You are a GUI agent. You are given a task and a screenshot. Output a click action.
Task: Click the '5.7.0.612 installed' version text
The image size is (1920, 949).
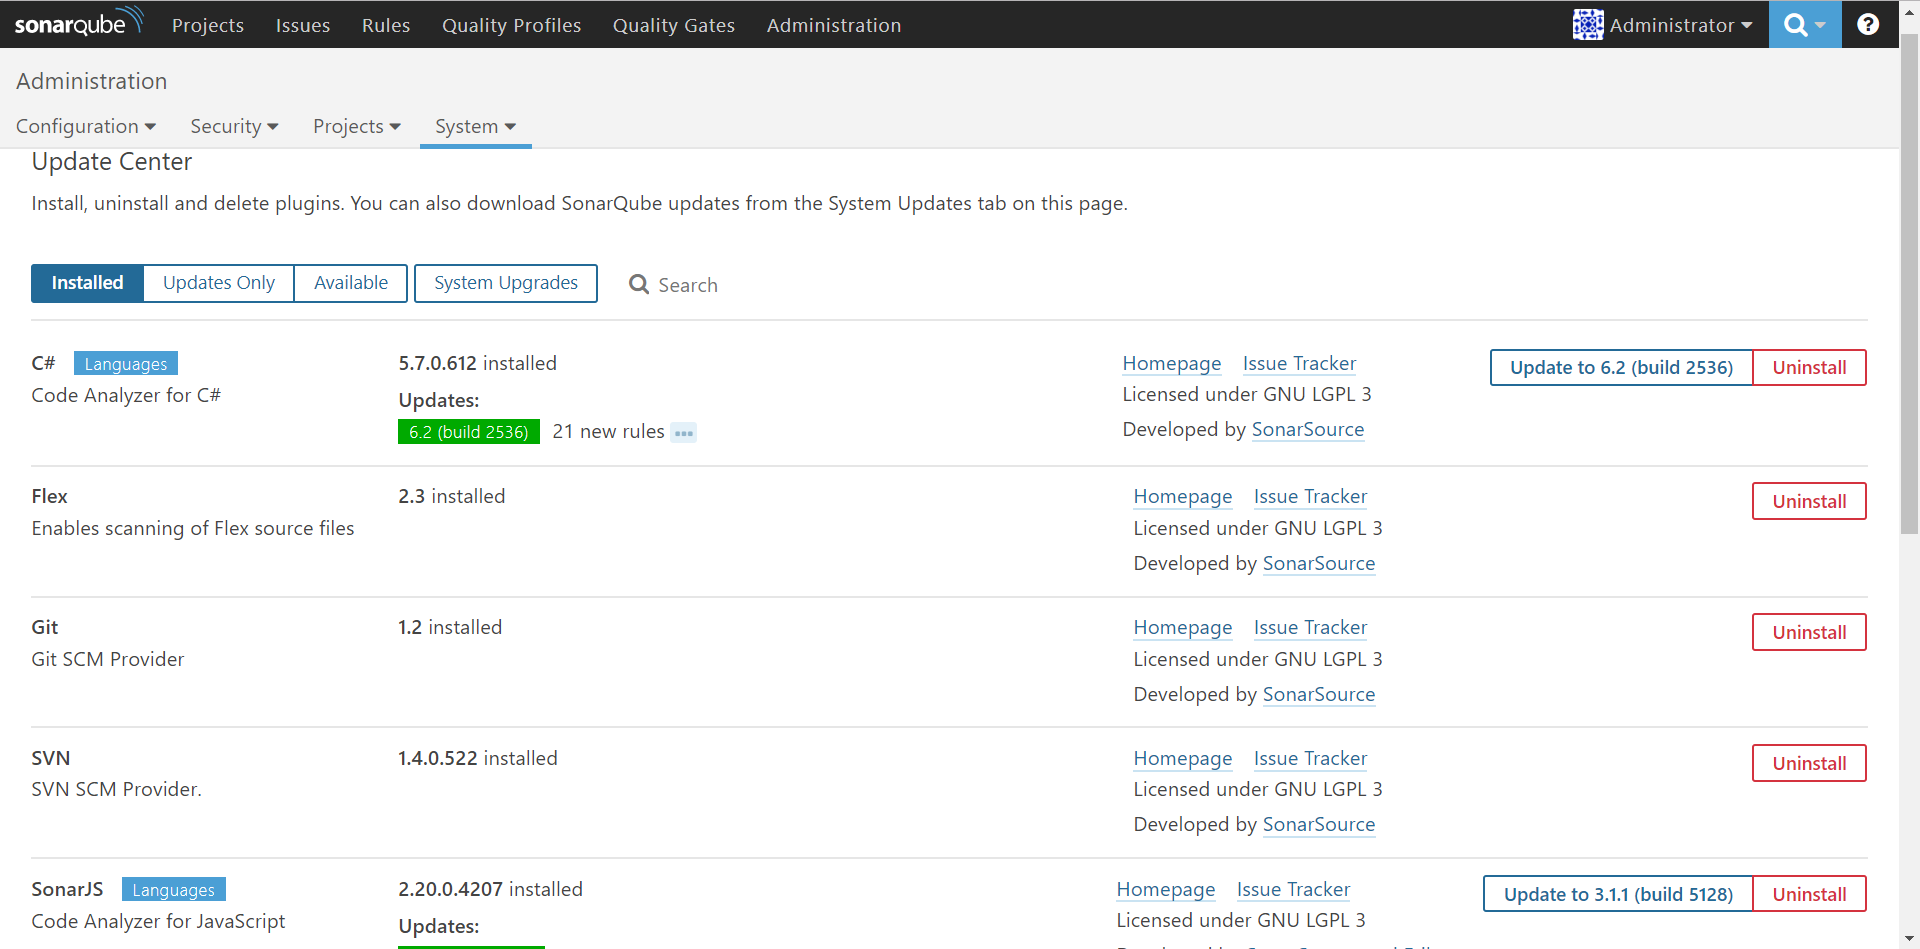point(477,363)
